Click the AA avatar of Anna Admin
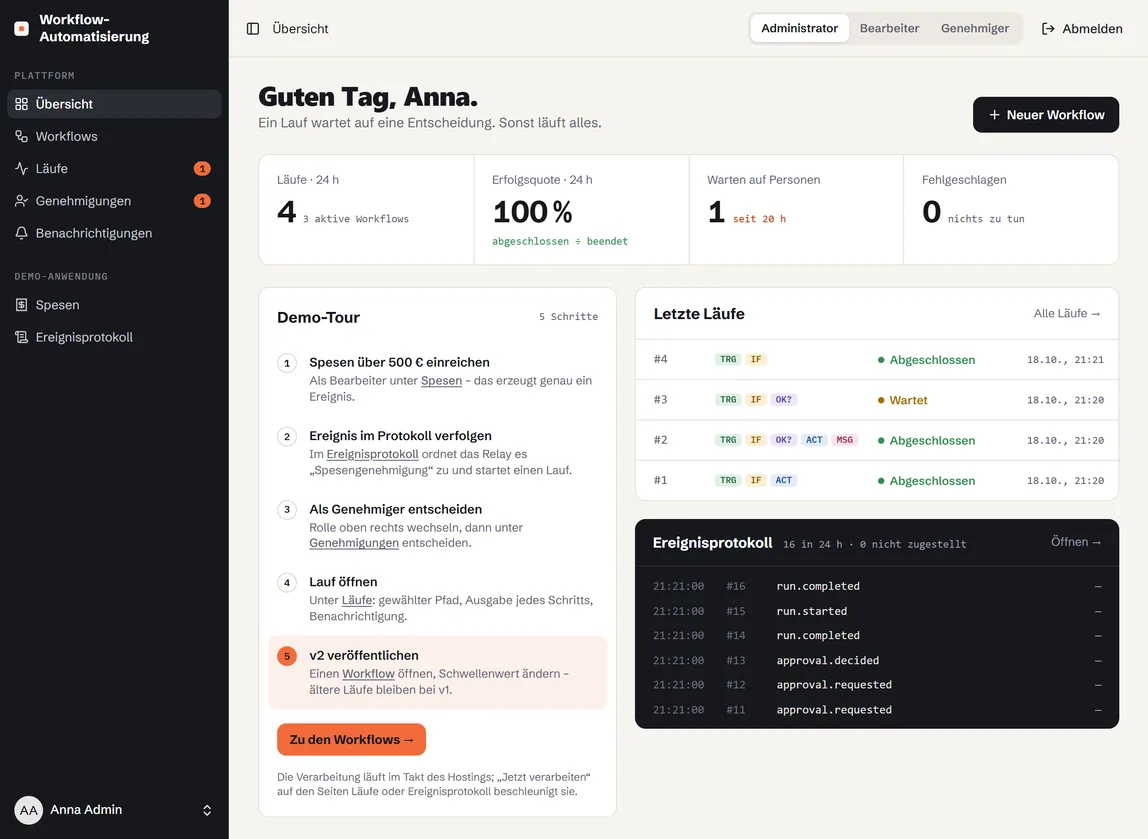The image size is (1148, 839). [x=29, y=810]
